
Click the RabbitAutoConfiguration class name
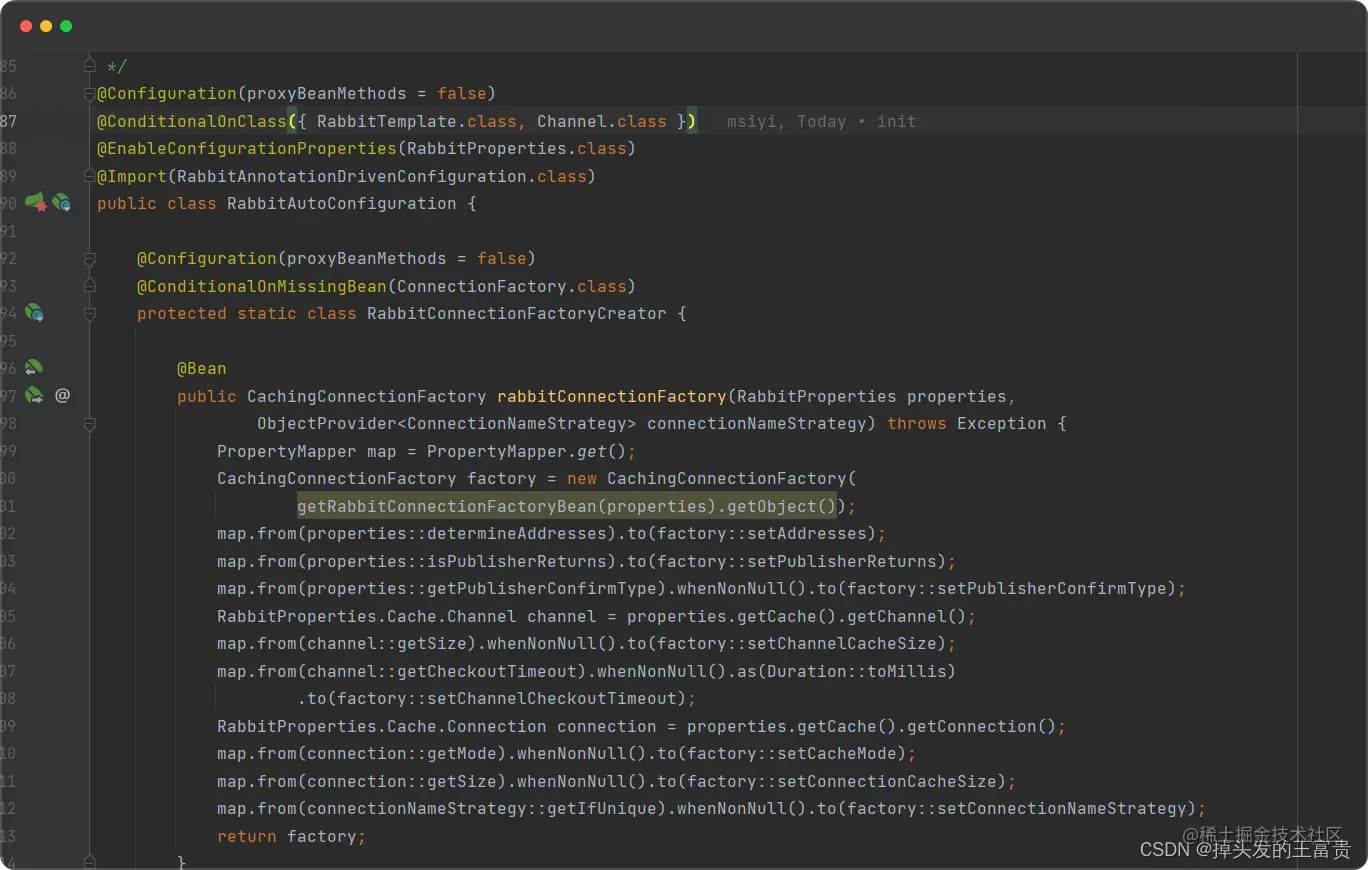point(342,203)
